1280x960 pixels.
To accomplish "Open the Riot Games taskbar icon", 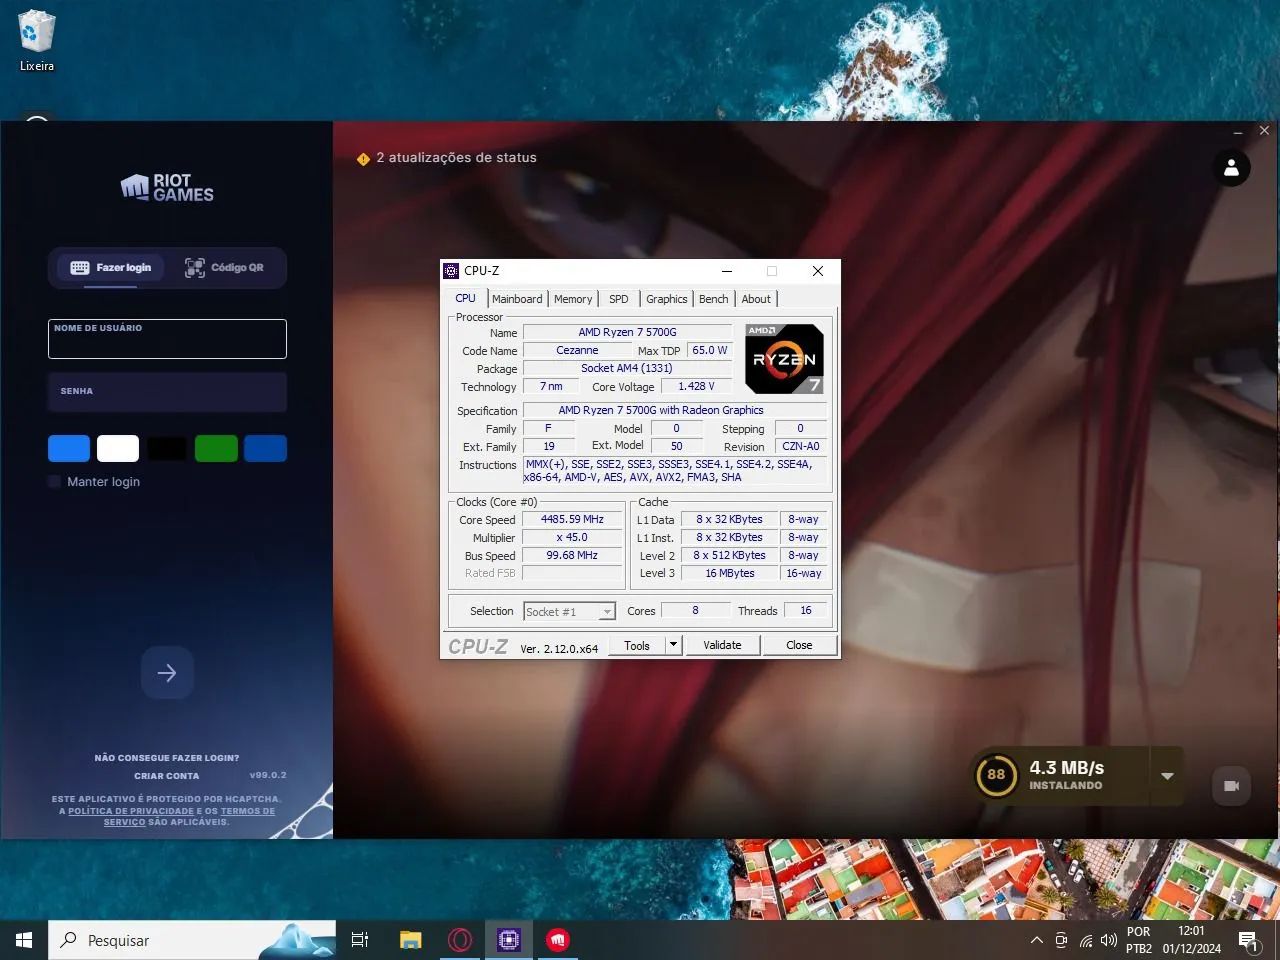I will 557,940.
